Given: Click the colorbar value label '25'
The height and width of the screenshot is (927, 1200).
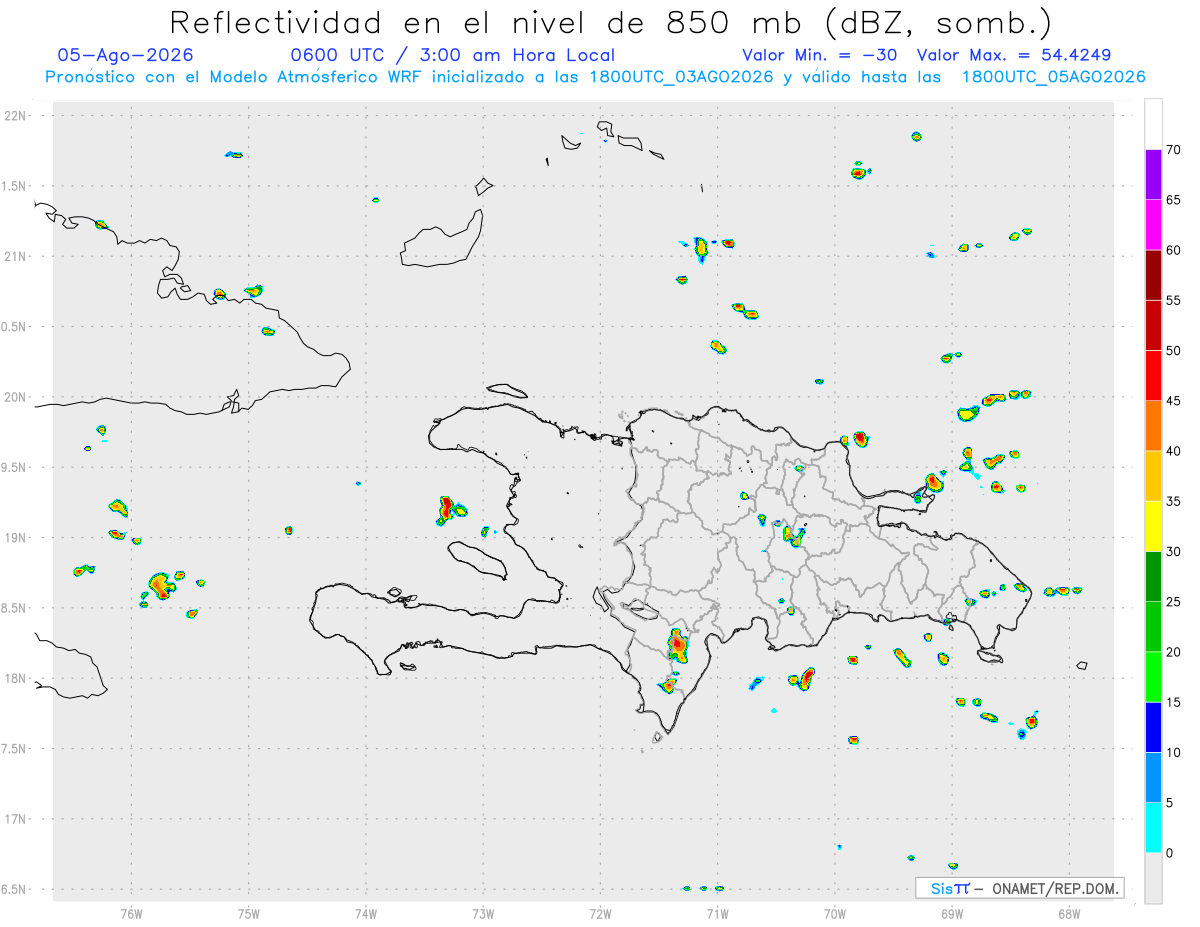Looking at the screenshot, I should coord(1173,602).
